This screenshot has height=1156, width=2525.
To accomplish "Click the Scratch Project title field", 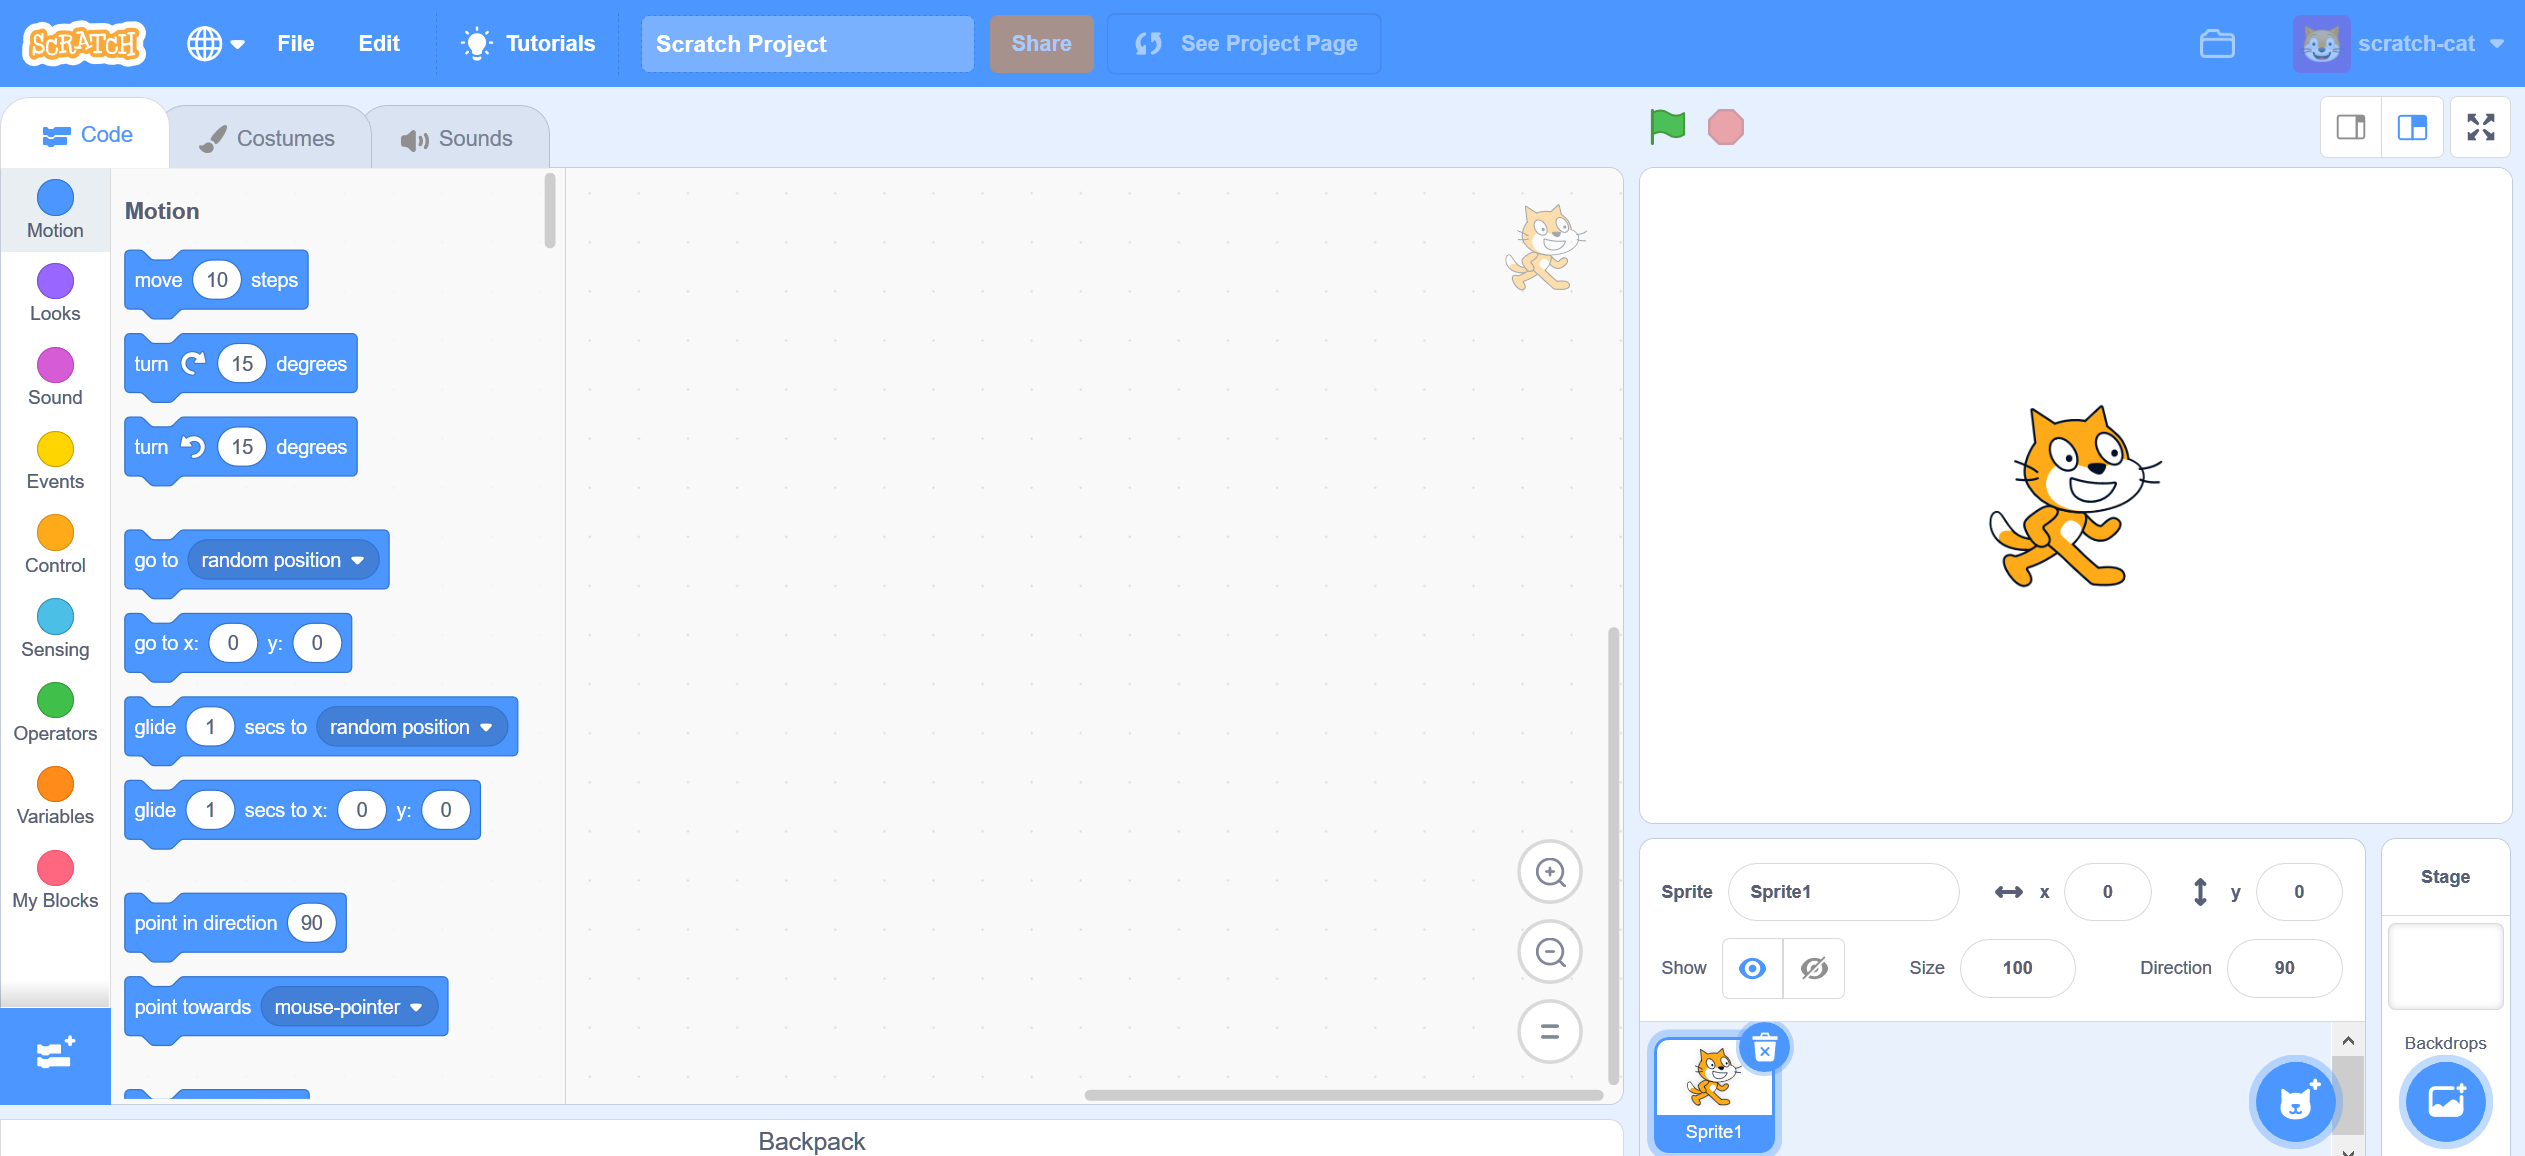I will (x=807, y=43).
